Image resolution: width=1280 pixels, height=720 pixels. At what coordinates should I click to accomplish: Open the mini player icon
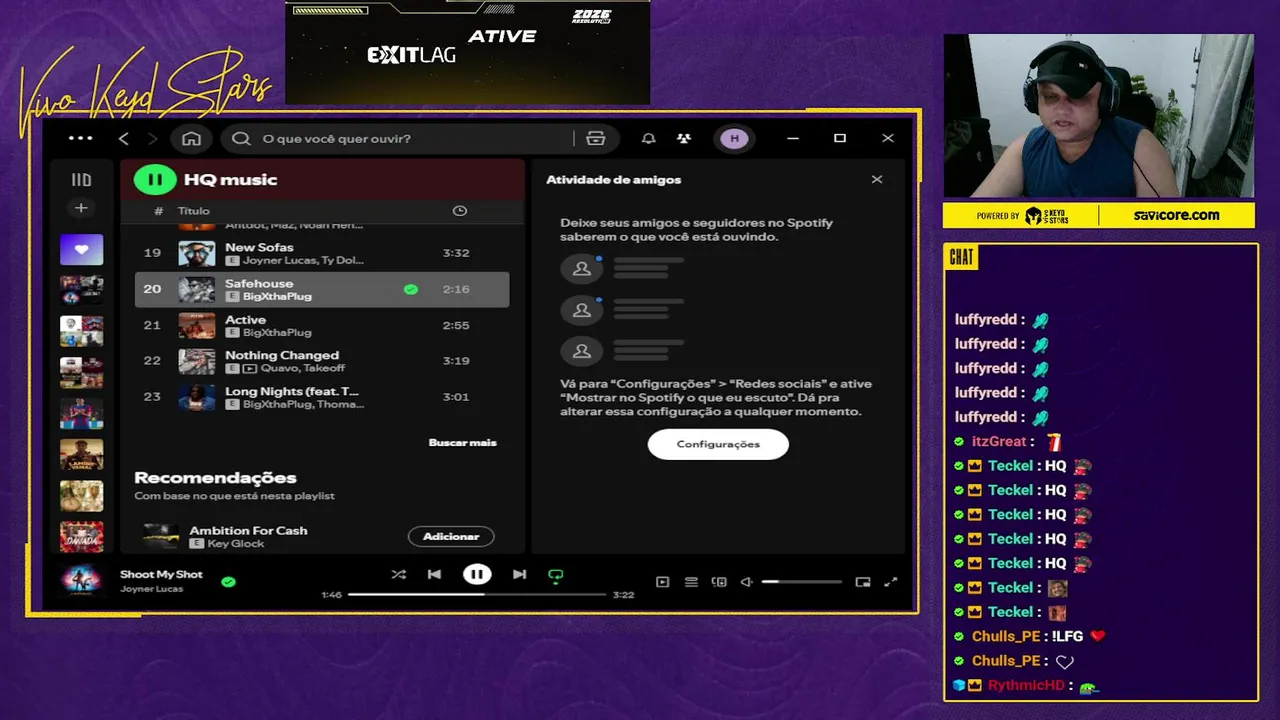pyautogui.click(x=863, y=582)
